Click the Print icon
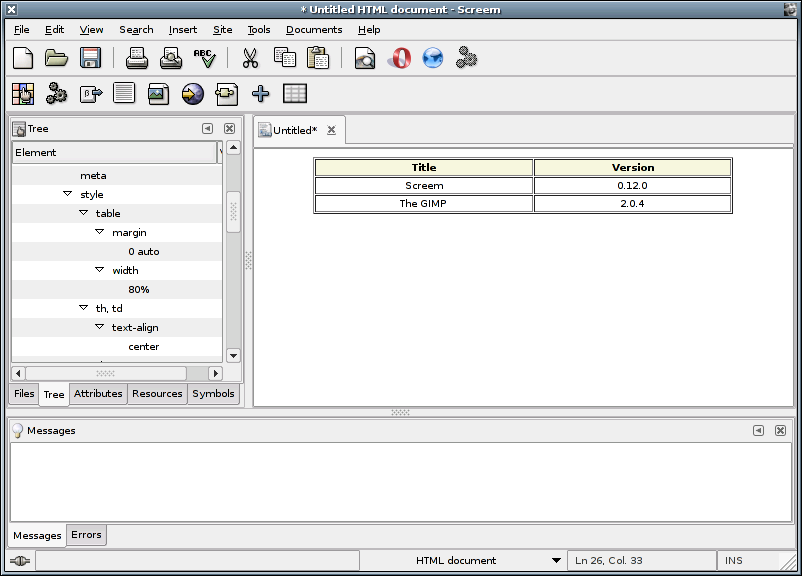The width and height of the screenshot is (802, 576). click(x=137, y=58)
